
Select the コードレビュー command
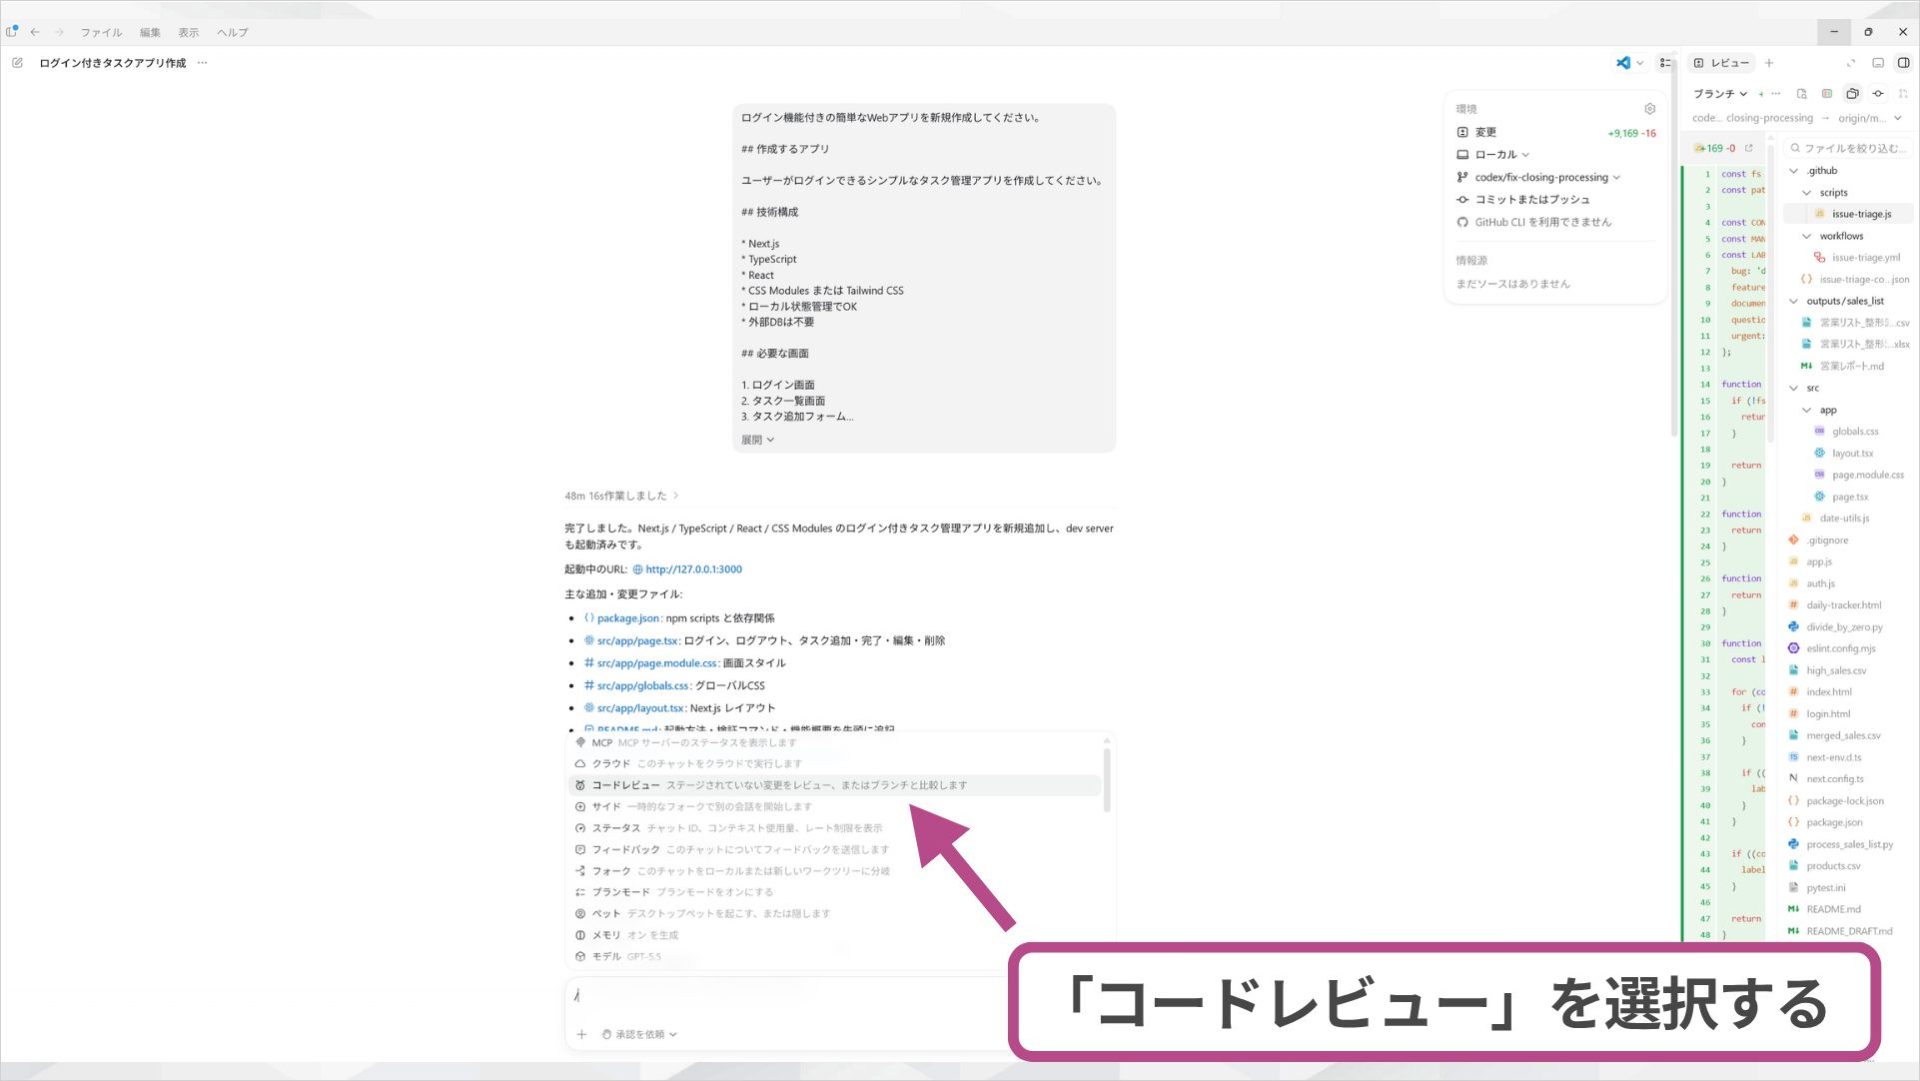835,786
